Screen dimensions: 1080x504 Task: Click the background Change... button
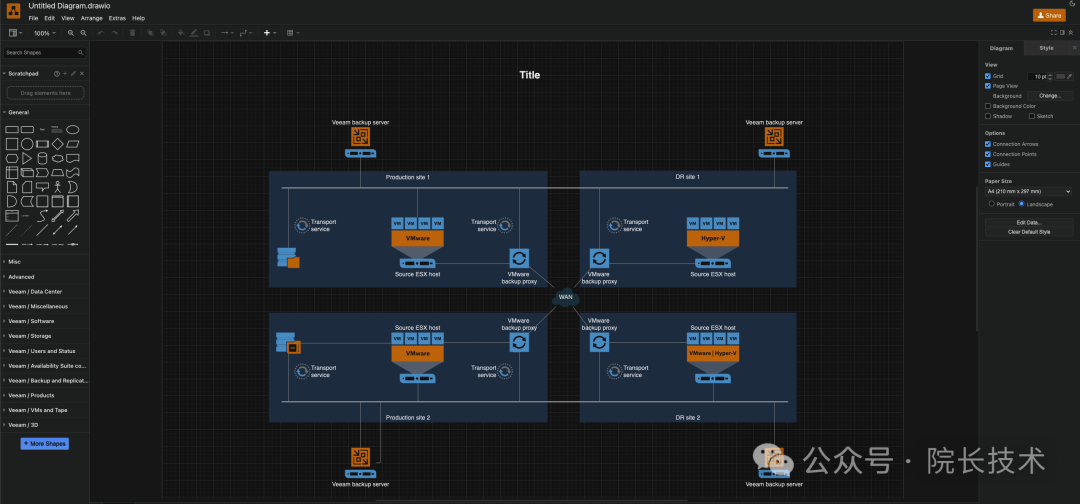tap(1050, 96)
